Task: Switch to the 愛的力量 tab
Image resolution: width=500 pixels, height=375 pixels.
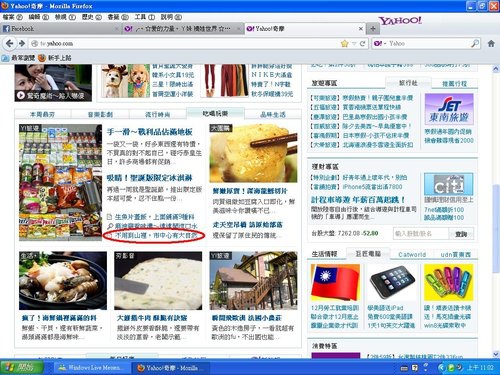Action: (183, 29)
